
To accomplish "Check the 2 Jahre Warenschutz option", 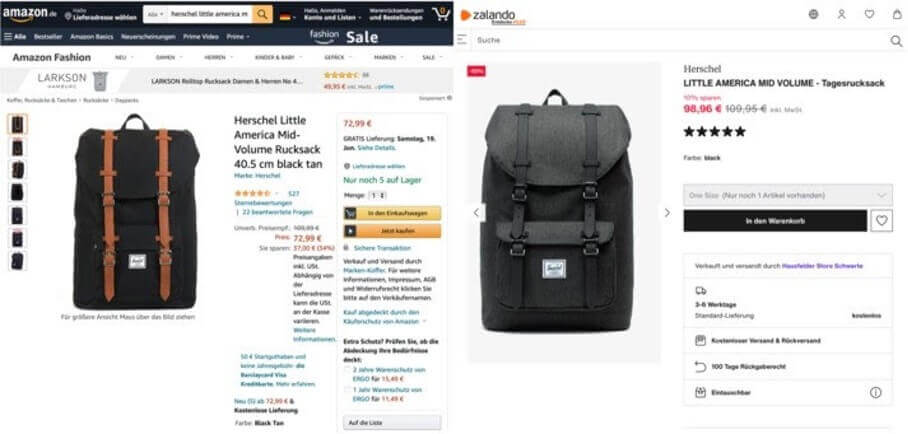I will (x=347, y=370).
